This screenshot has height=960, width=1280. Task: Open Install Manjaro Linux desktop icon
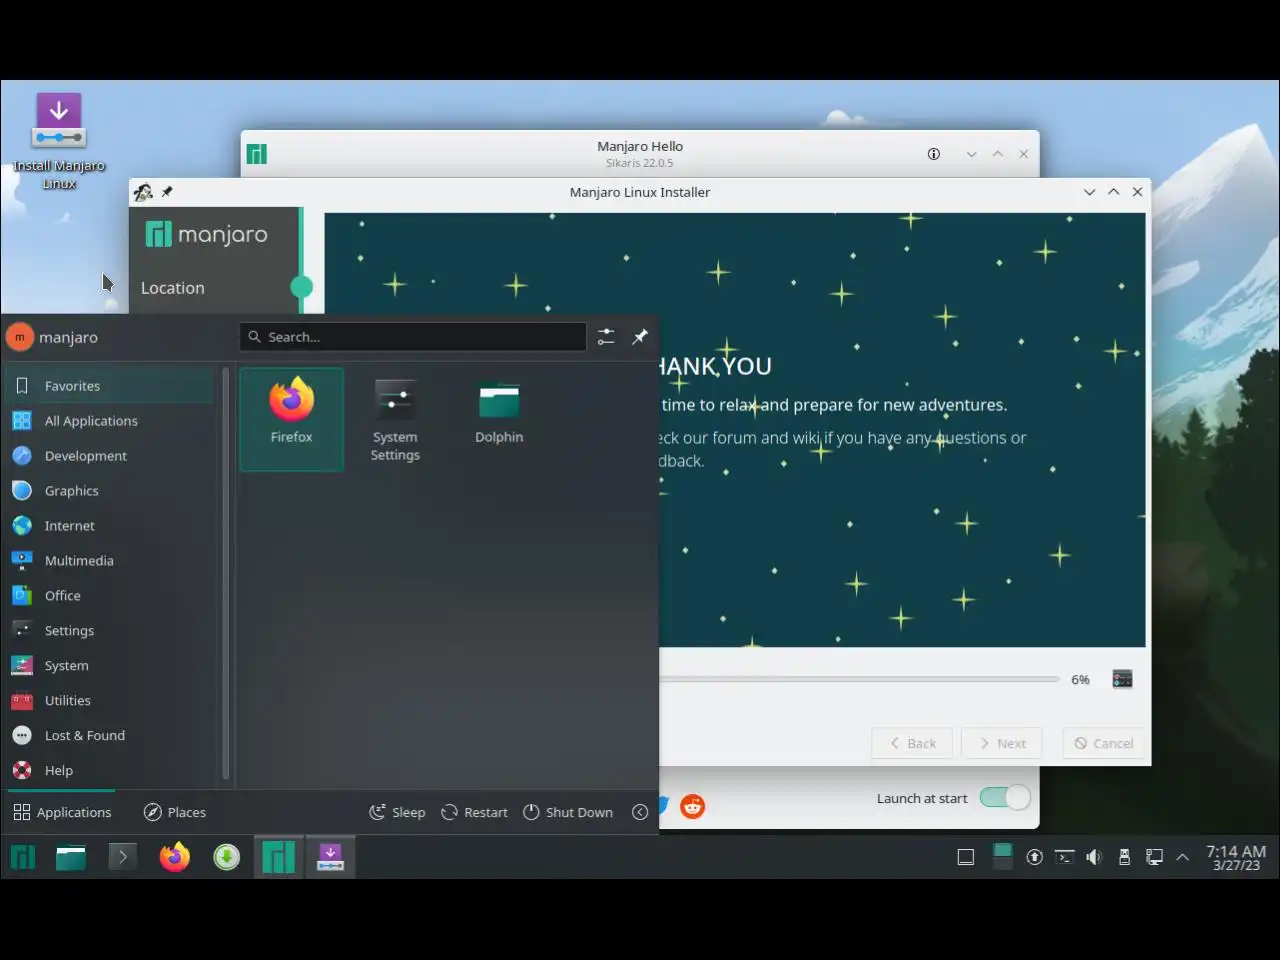(59, 141)
